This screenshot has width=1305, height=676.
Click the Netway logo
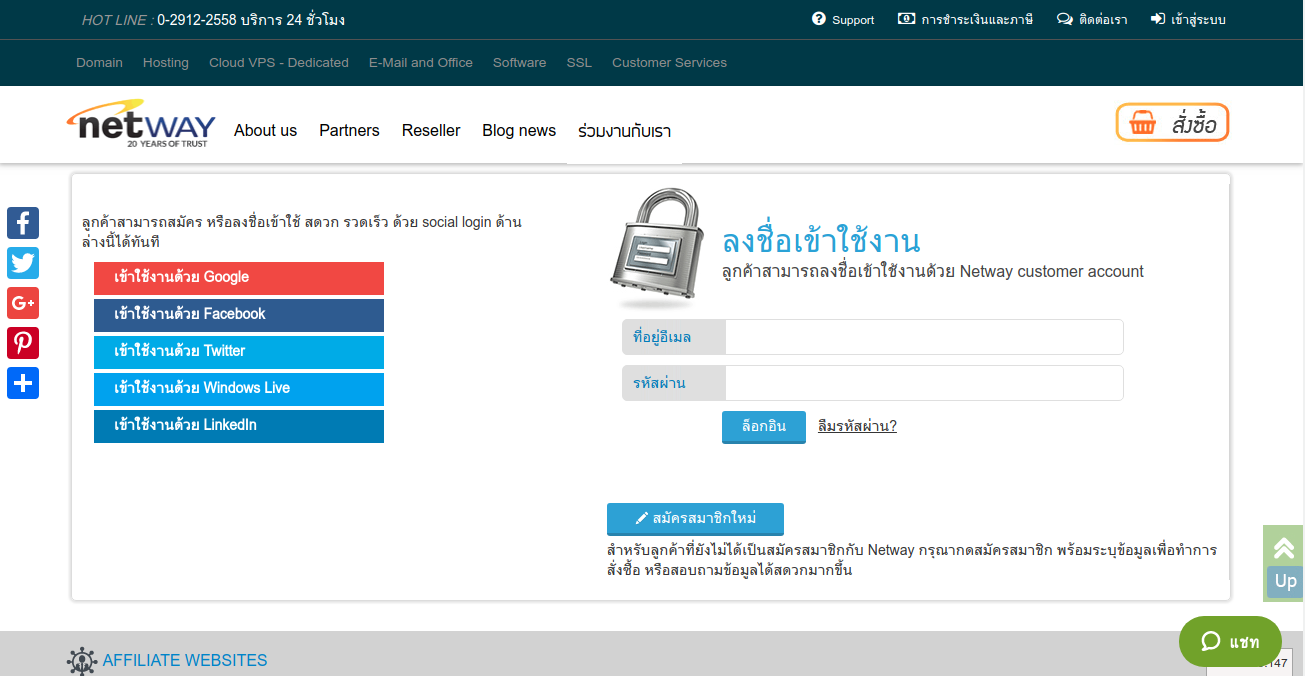(x=142, y=124)
